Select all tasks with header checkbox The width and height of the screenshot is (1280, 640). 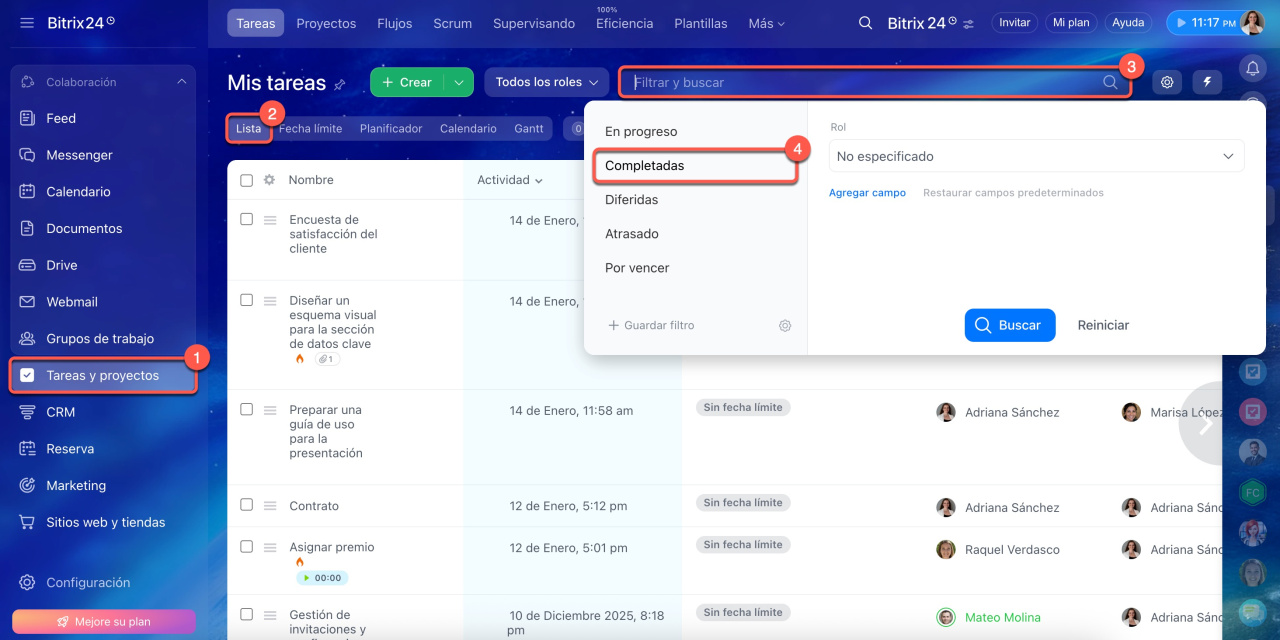247,180
